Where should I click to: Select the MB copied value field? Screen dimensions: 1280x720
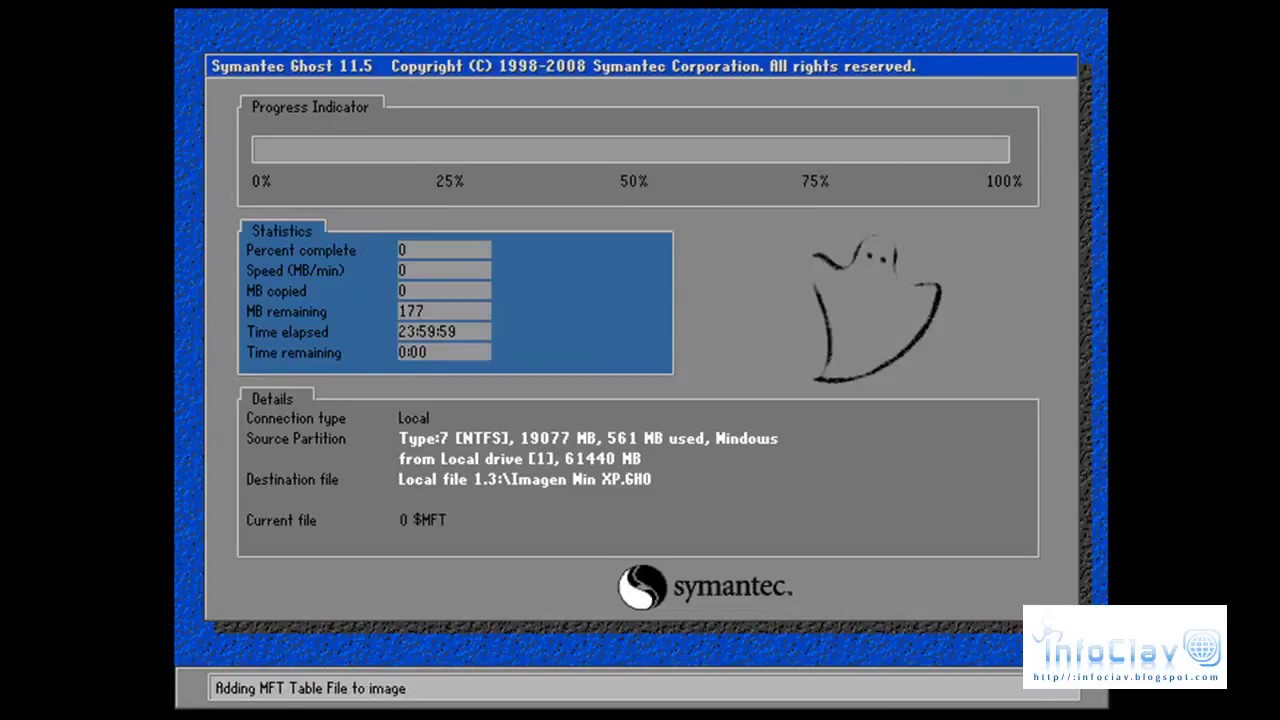443,290
